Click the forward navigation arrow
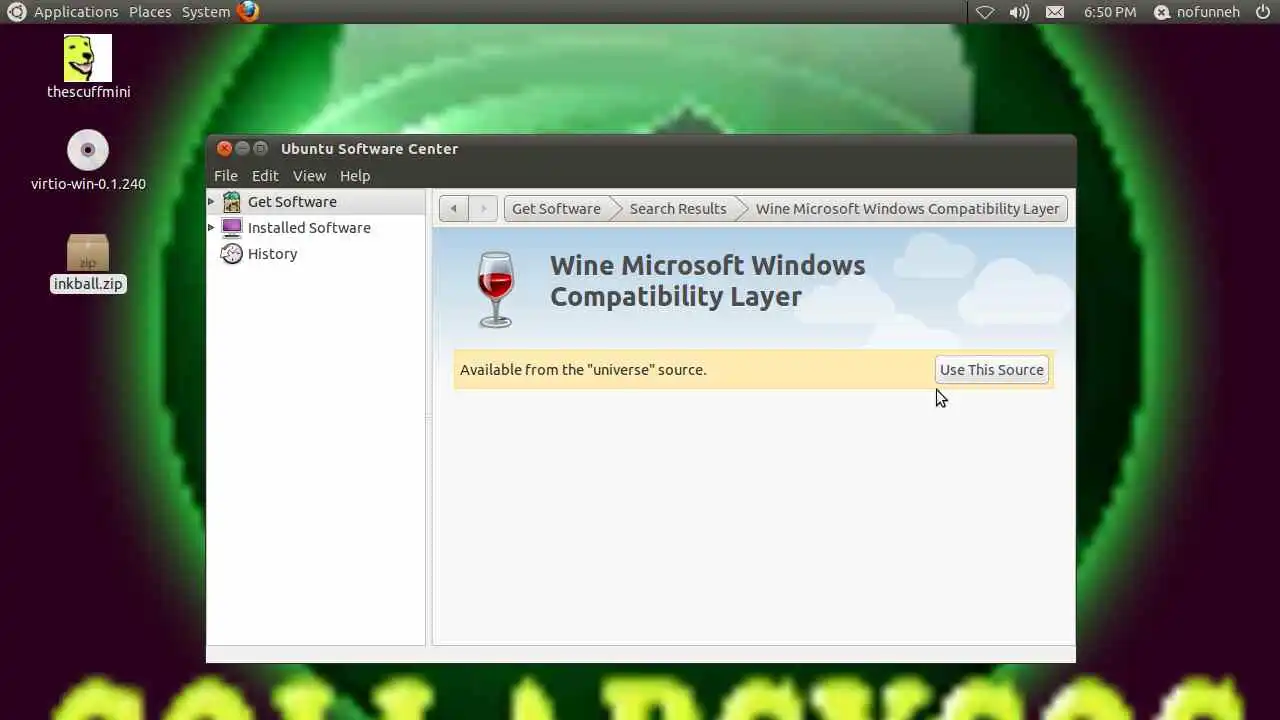 [483, 209]
